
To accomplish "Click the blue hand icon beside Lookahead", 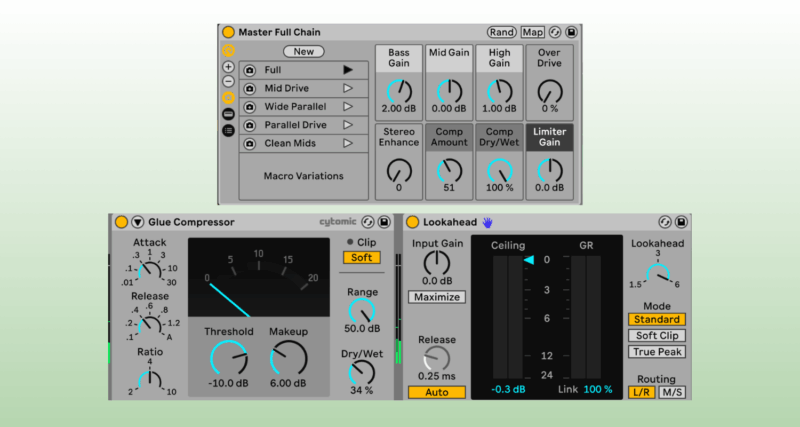I will (x=487, y=222).
